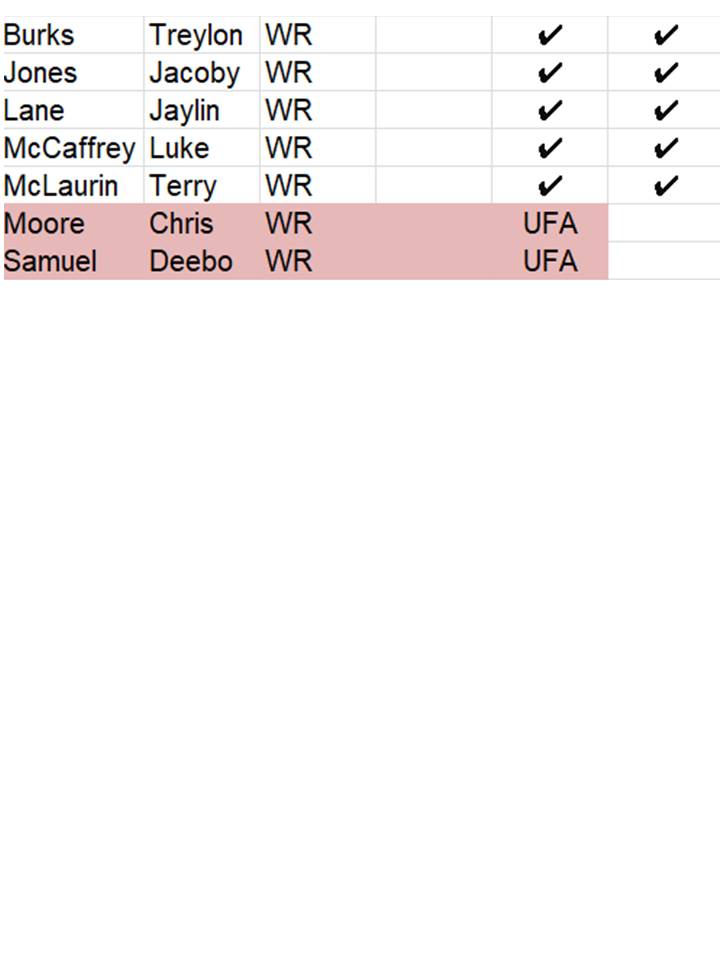This screenshot has height=960, width=720.
Task: Click the Luke first name cell
Action: pyautogui.click(x=180, y=149)
